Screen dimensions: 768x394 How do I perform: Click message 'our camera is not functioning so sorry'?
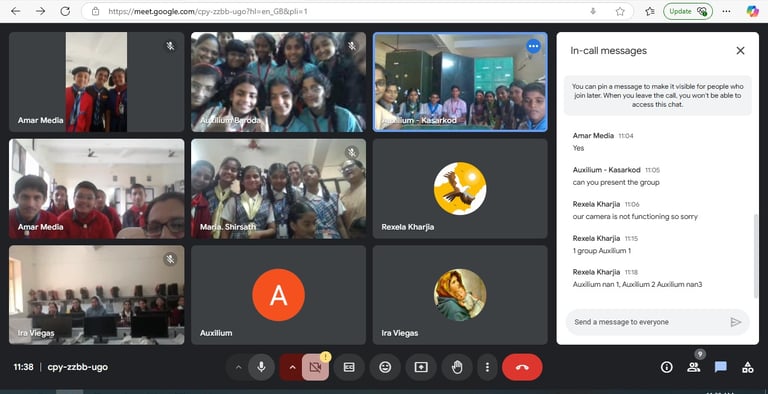635,217
